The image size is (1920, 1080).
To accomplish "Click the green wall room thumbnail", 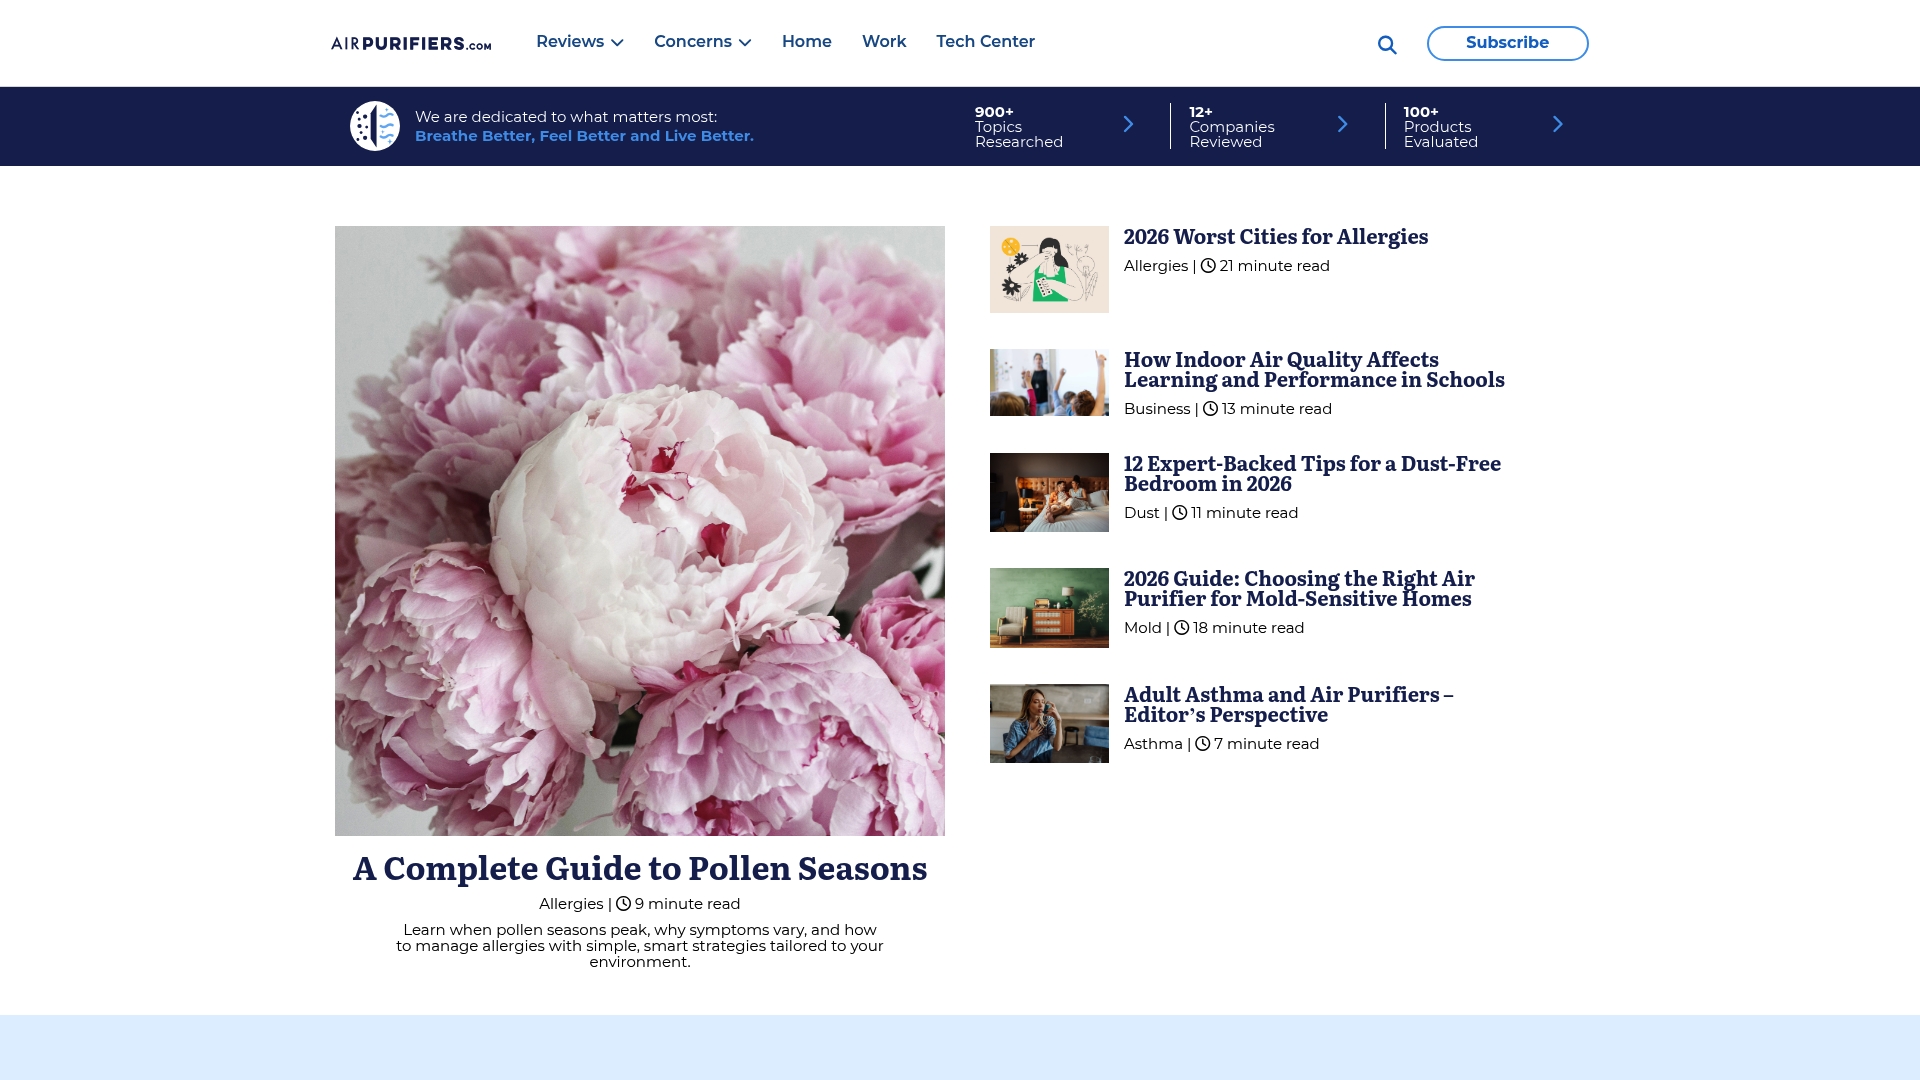I will (x=1049, y=608).
